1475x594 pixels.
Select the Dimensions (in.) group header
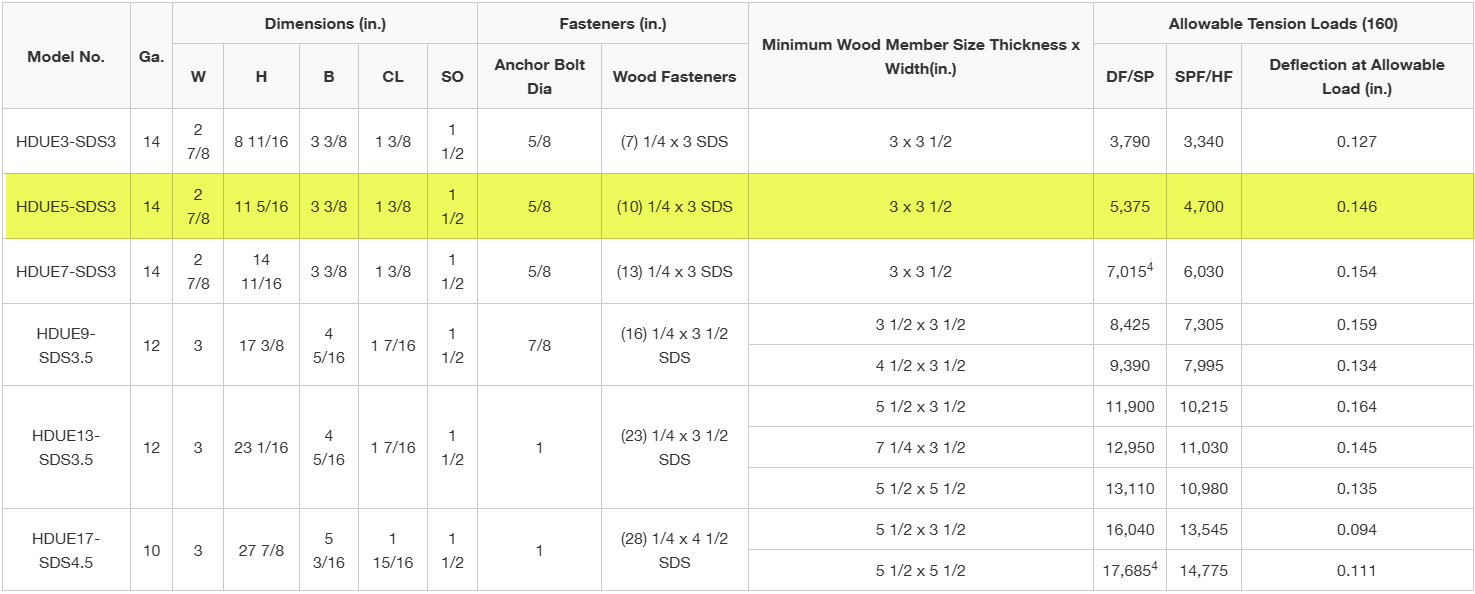pyautogui.click(x=325, y=24)
